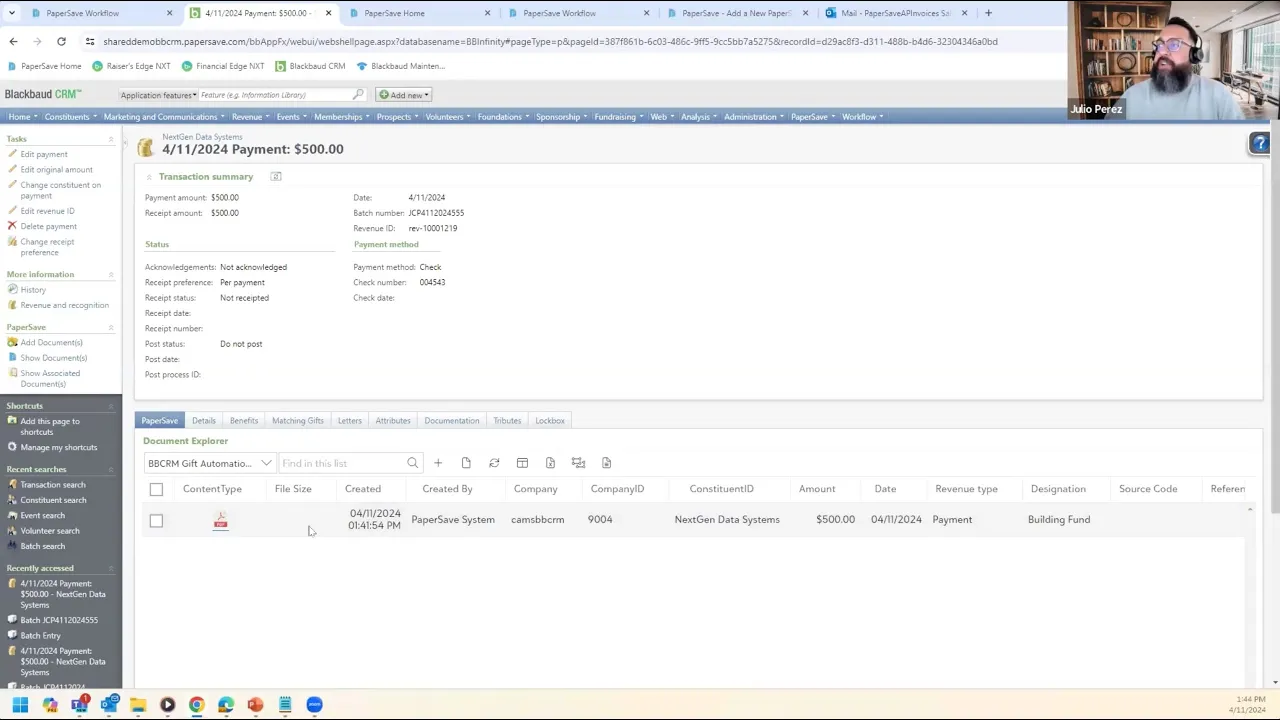Click the workflow diagram icon in toolbar
The width and height of the screenshot is (1280, 720).
click(578, 463)
